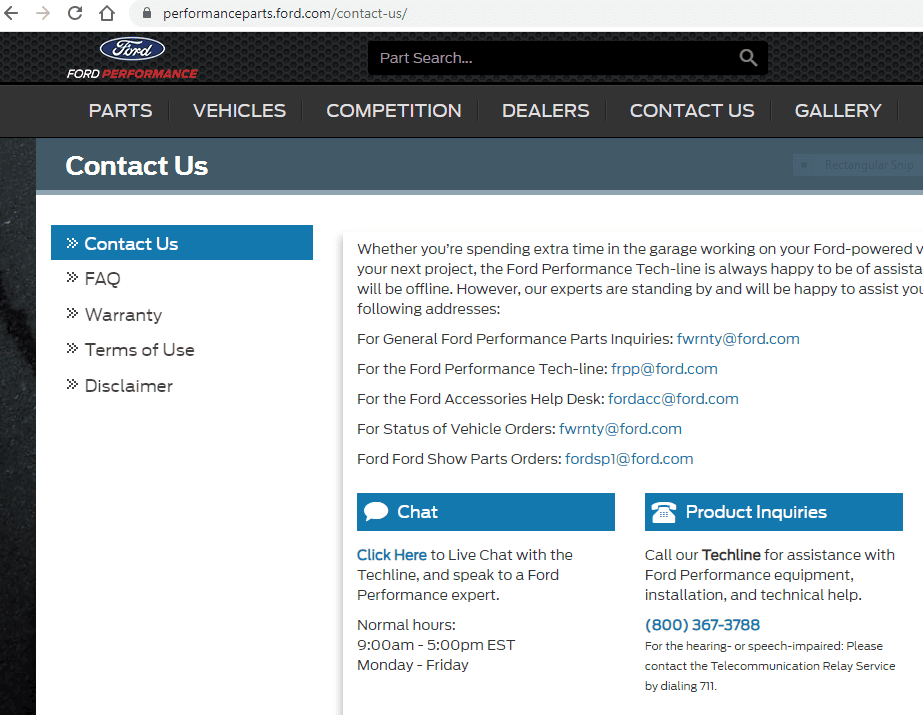Click the 'Monday - Friday' text

tap(413, 665)
